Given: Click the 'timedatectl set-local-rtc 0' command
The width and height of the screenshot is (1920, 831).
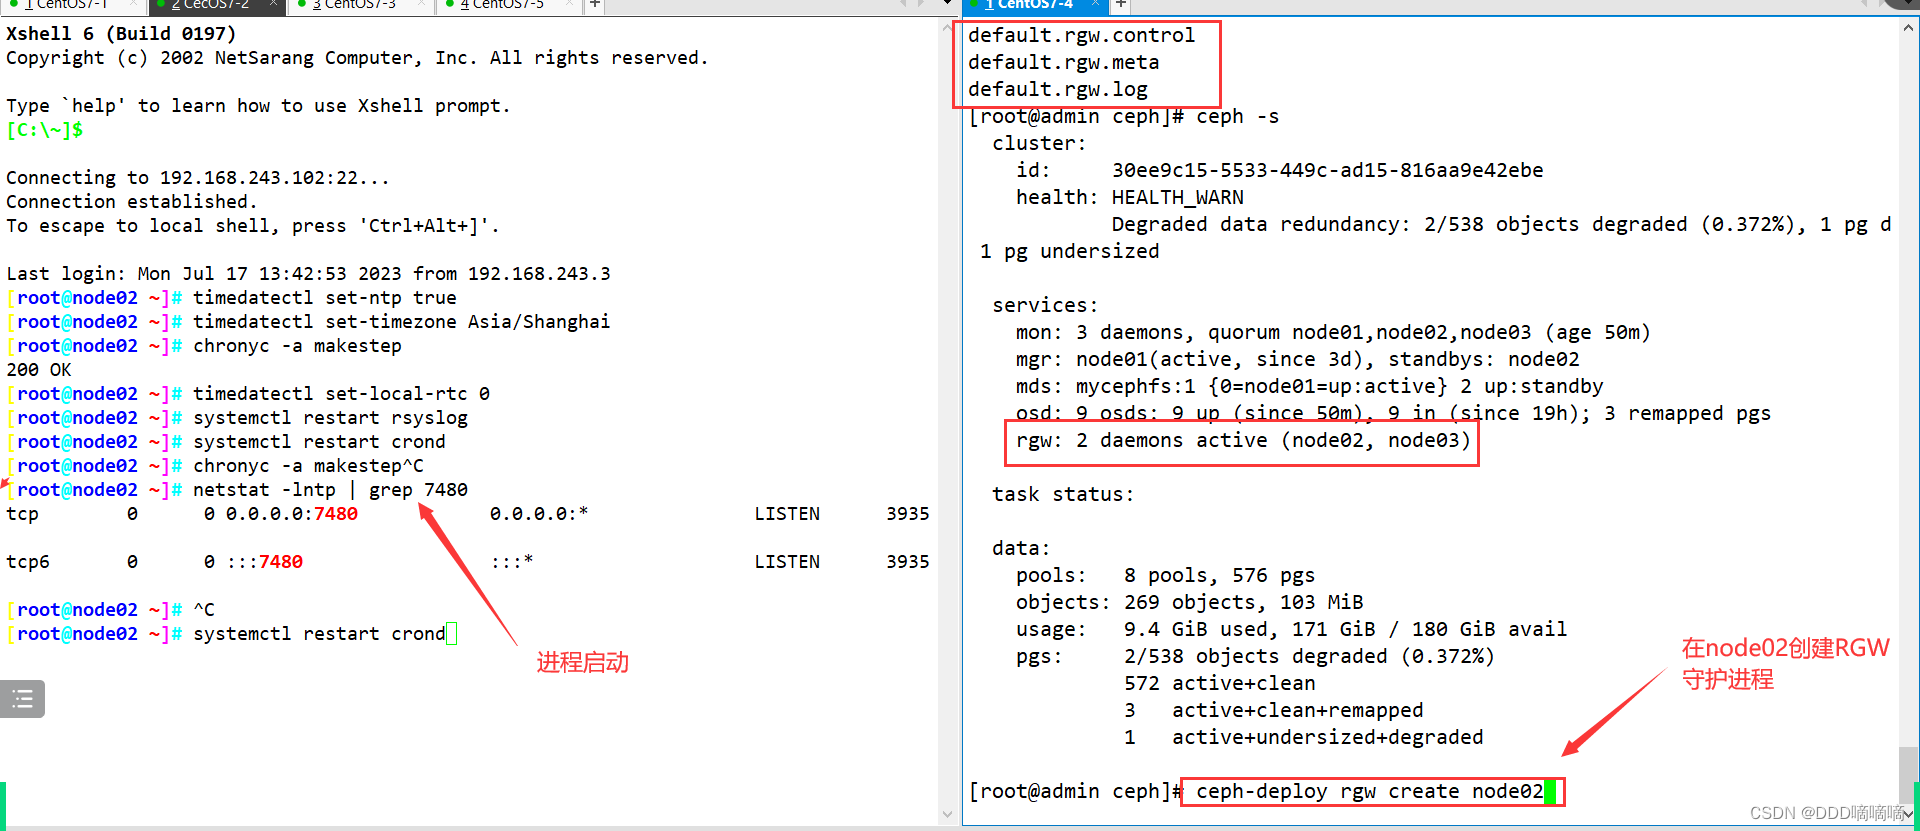Looking at the screenshot, I should pos(341,393).
